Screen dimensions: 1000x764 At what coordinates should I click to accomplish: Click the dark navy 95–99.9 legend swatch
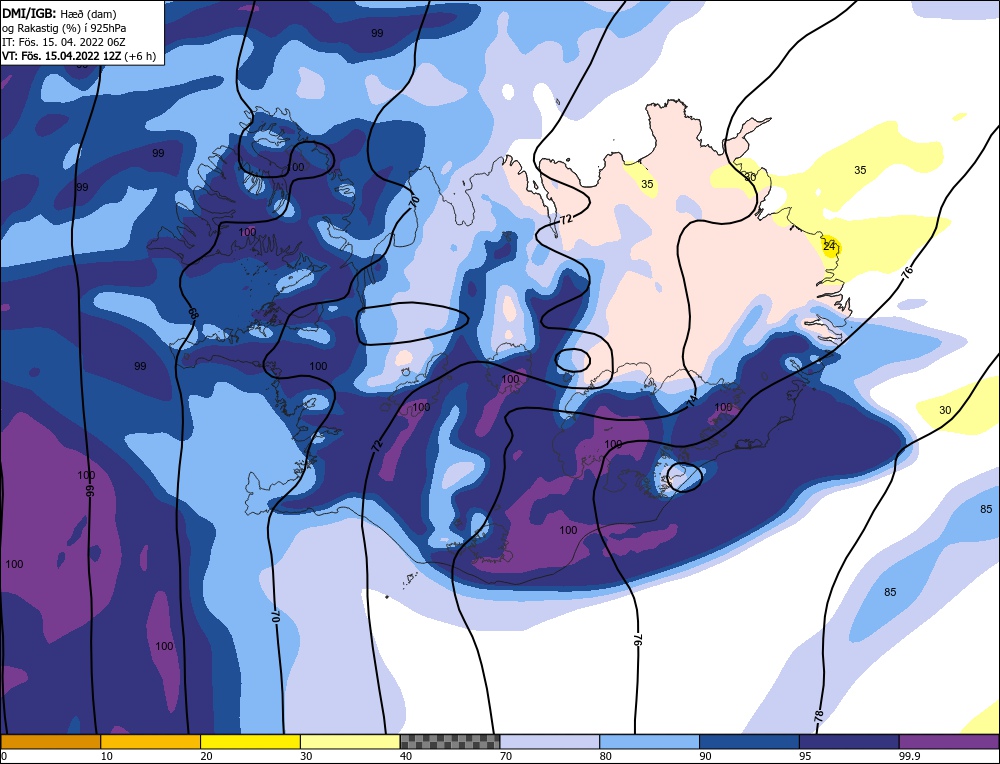click(x=849, y=741)
